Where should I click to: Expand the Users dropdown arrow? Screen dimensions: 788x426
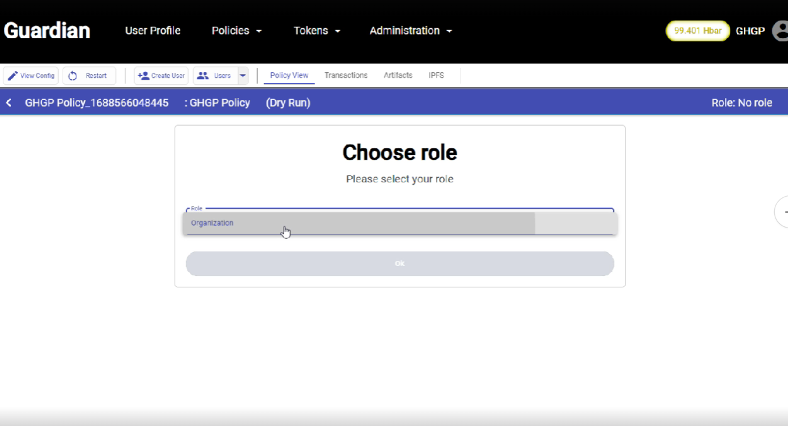(243, 76)
